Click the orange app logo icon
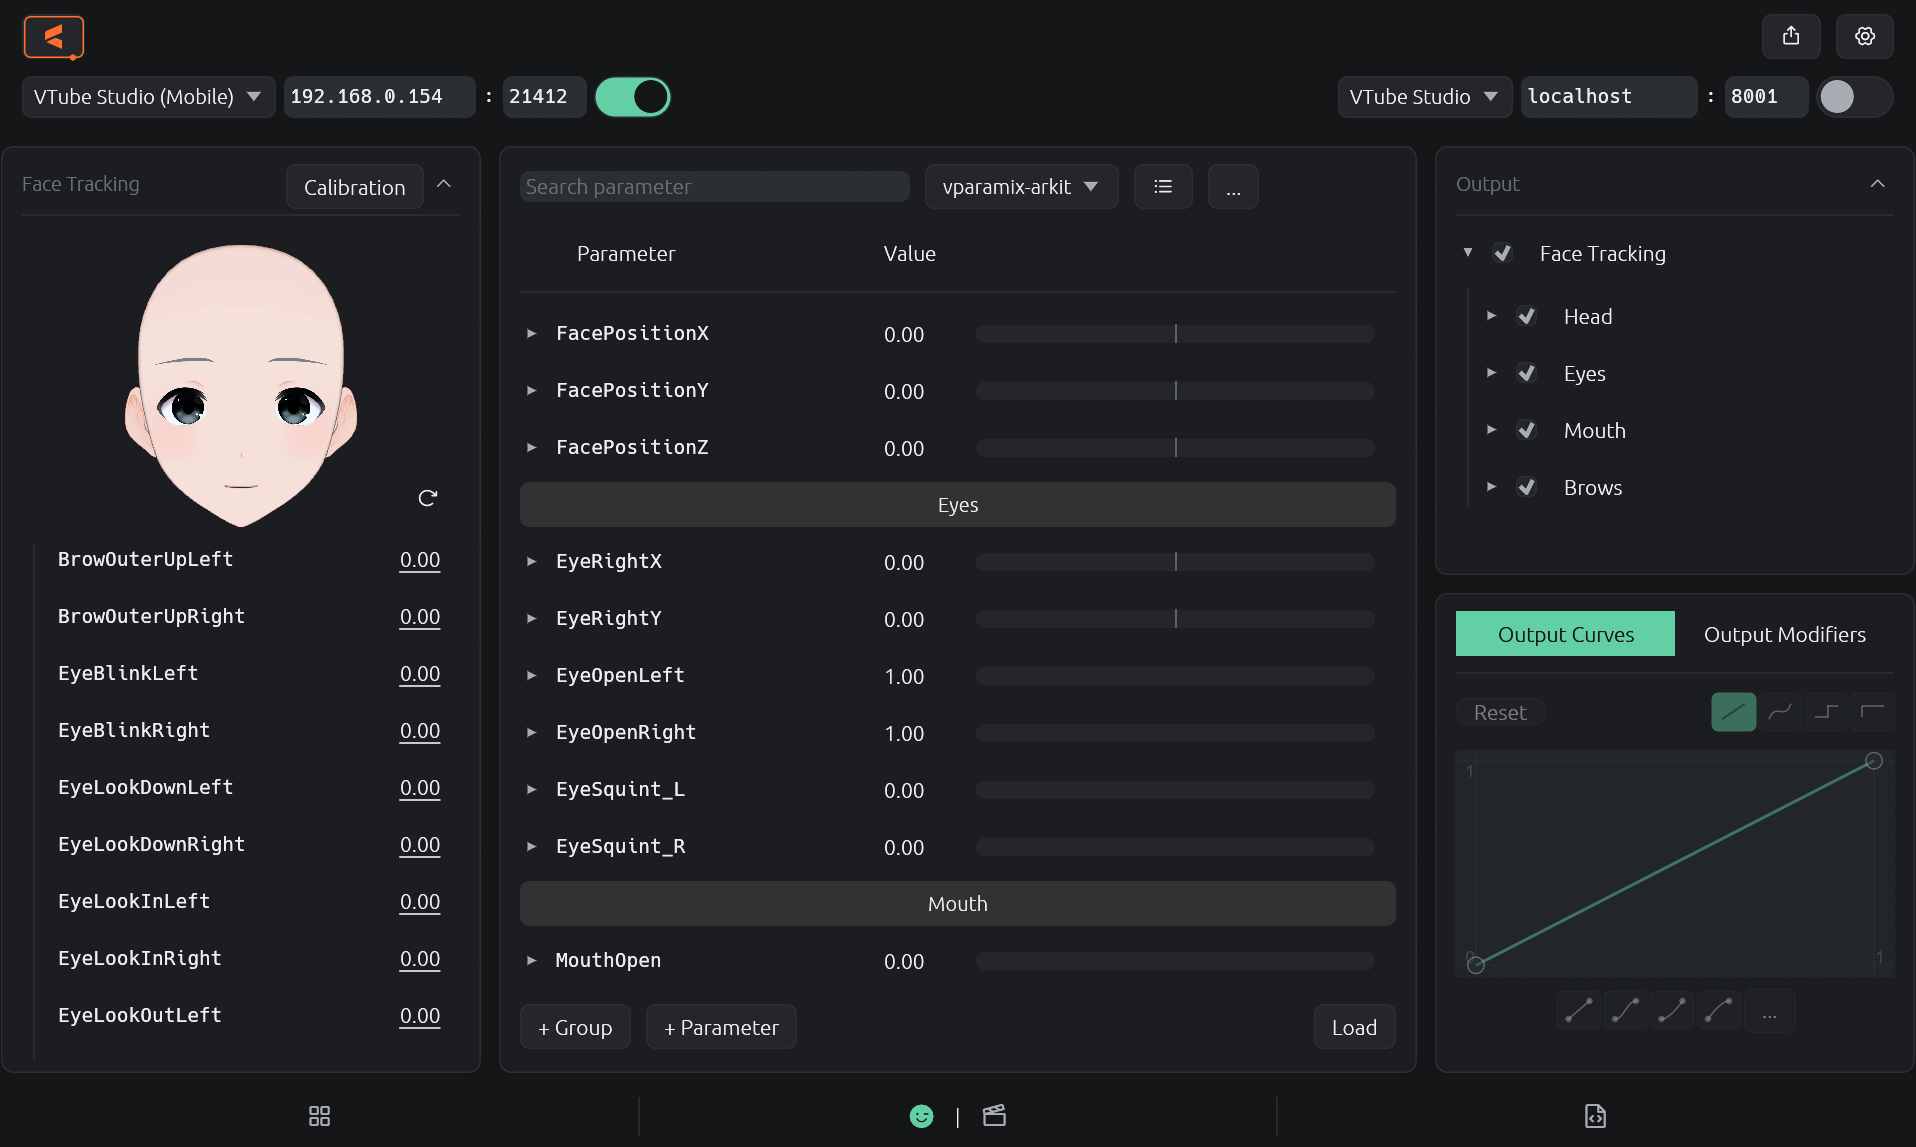1916x1147 pixels. coord(54,38)
